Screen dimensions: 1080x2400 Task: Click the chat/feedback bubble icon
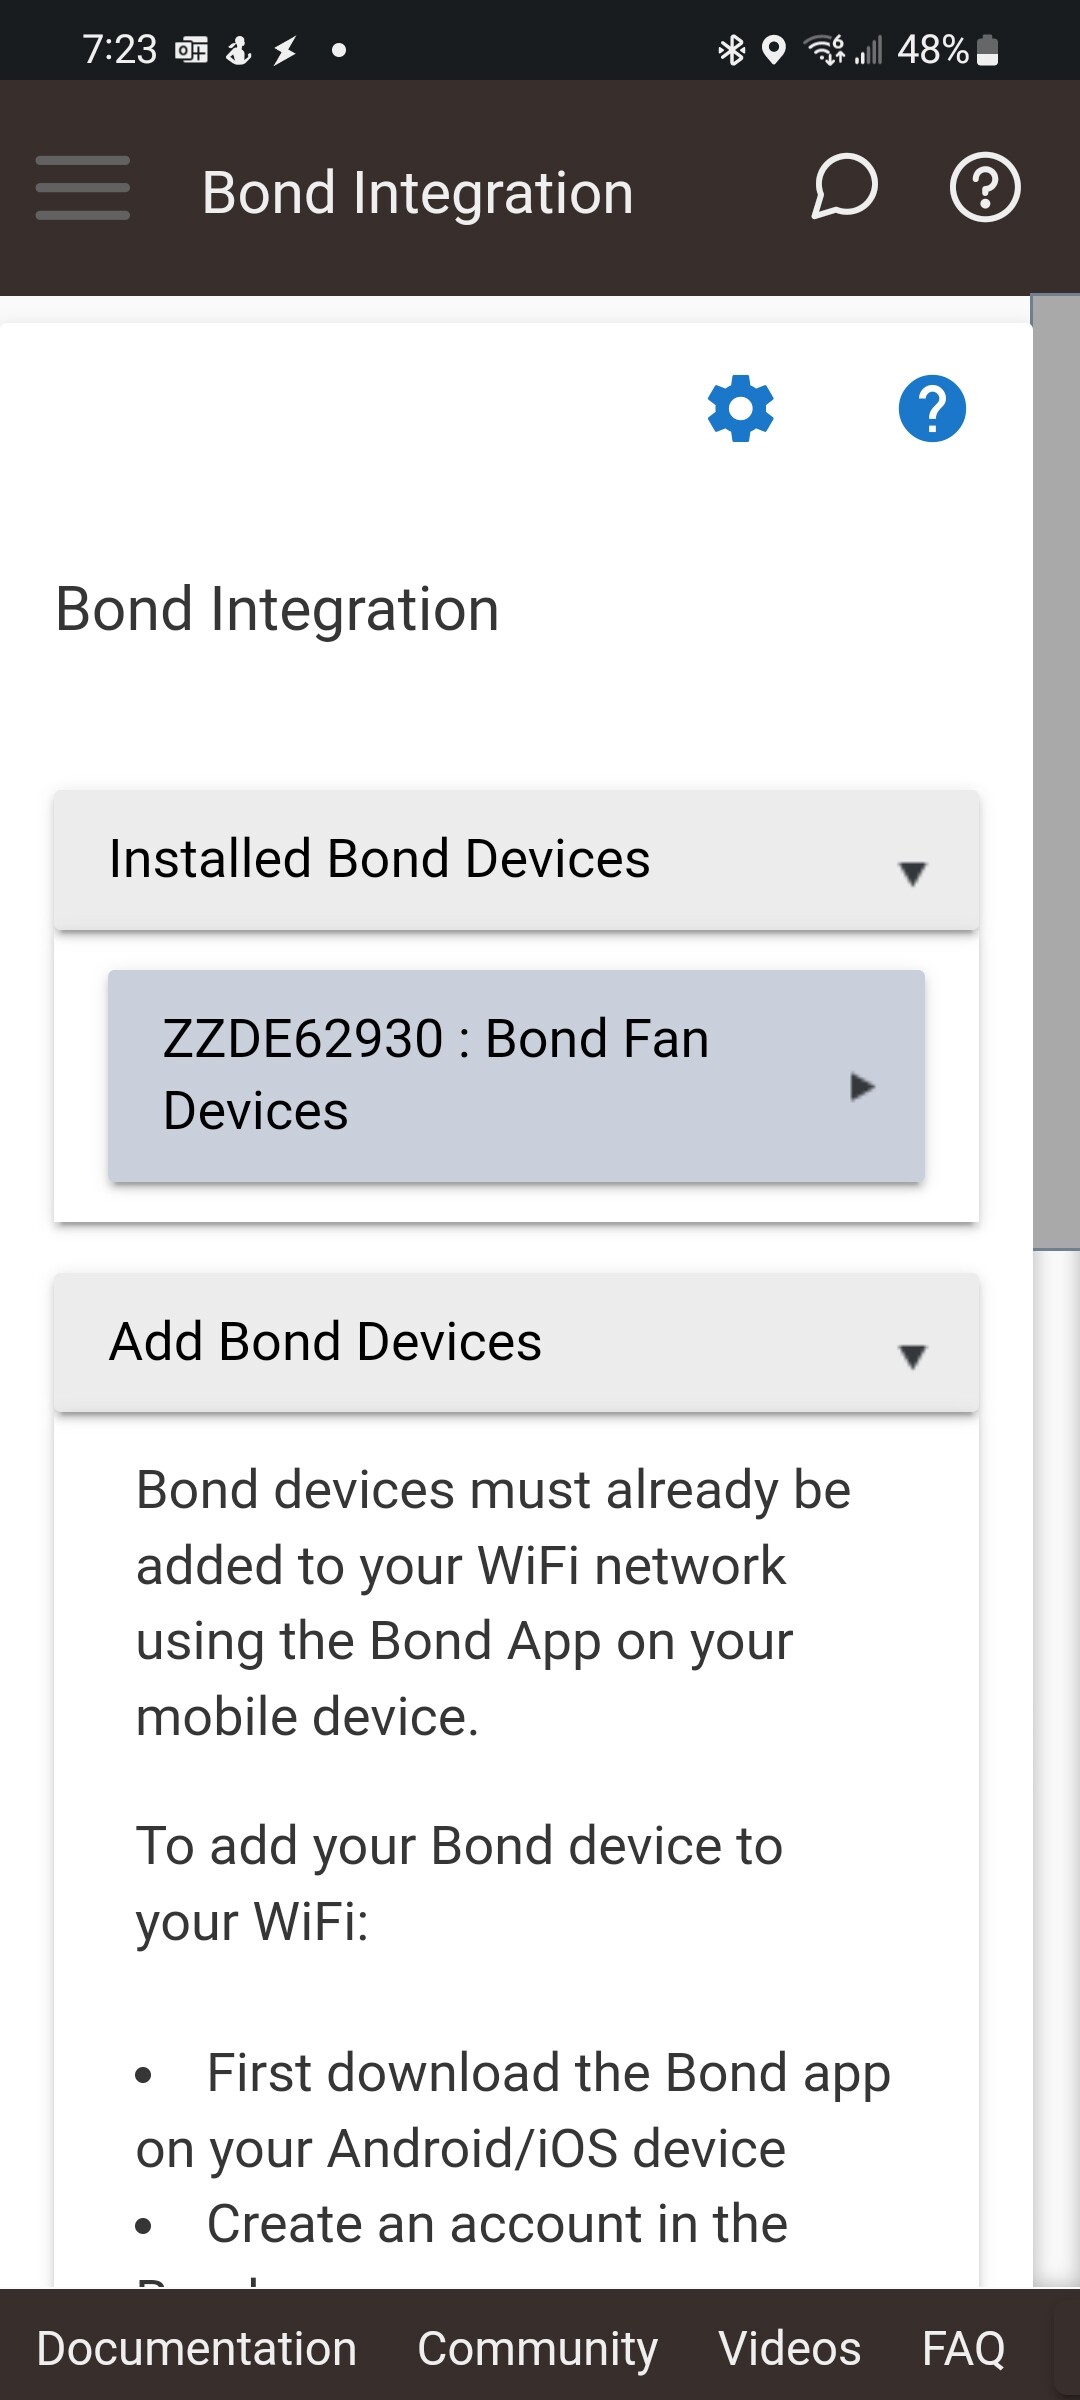[843, 186]
